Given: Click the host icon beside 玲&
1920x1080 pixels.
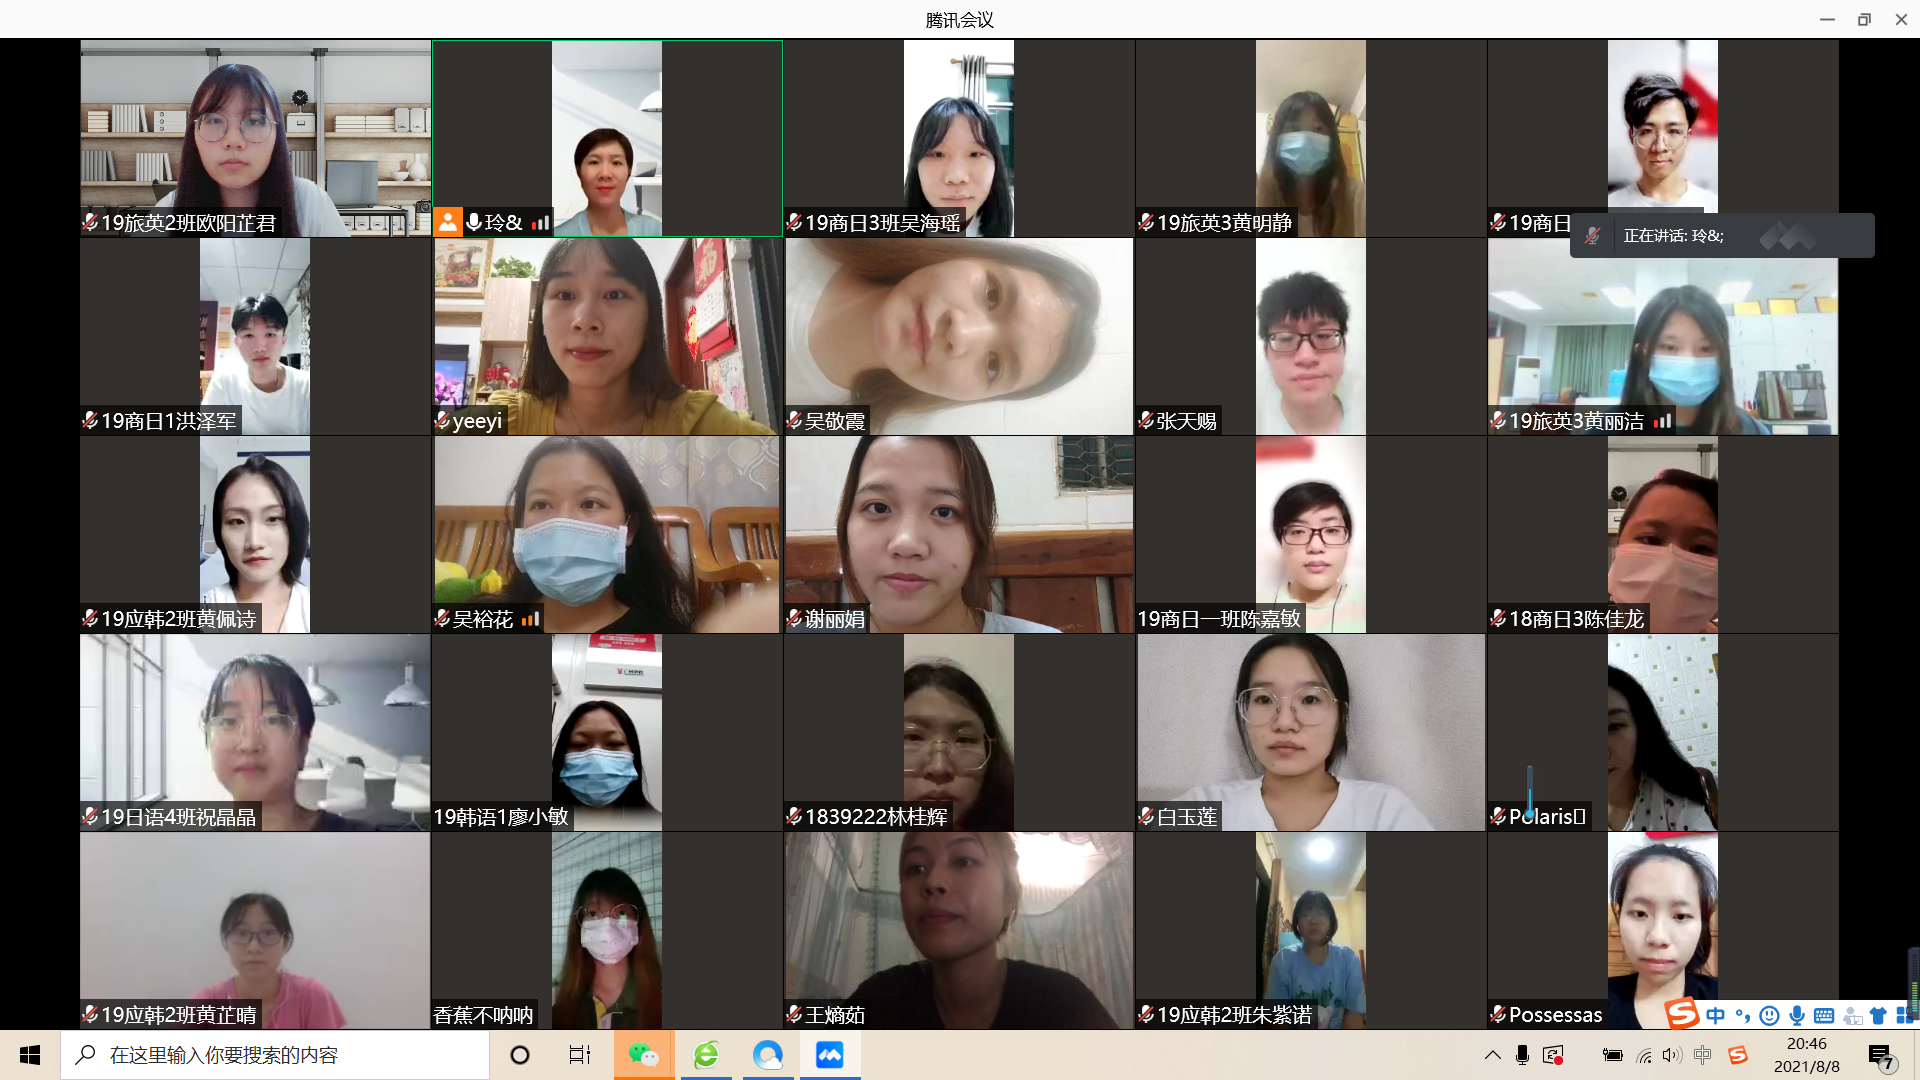Looking at the screenshot, I should [x=448, y=222].
